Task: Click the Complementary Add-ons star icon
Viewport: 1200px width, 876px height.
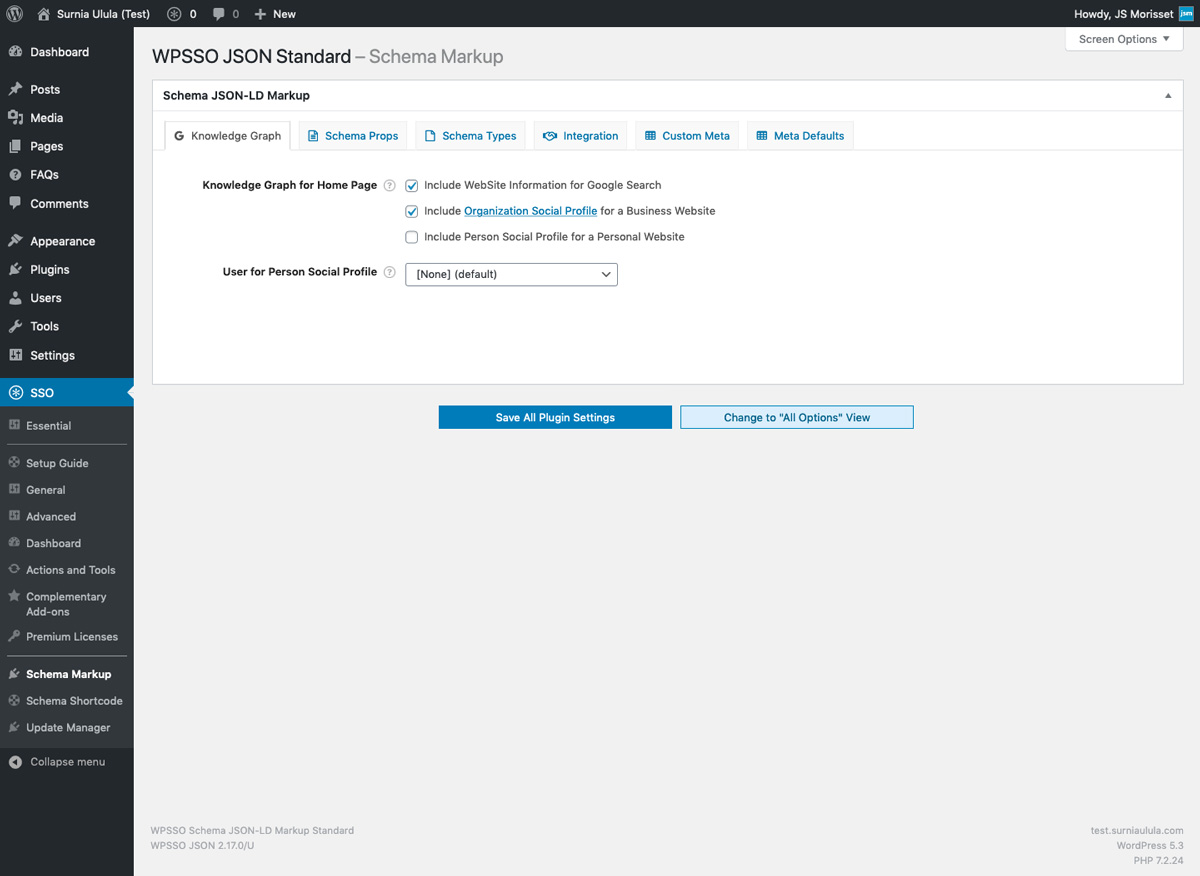Action: pyautogui.click(x=14, y=596)
